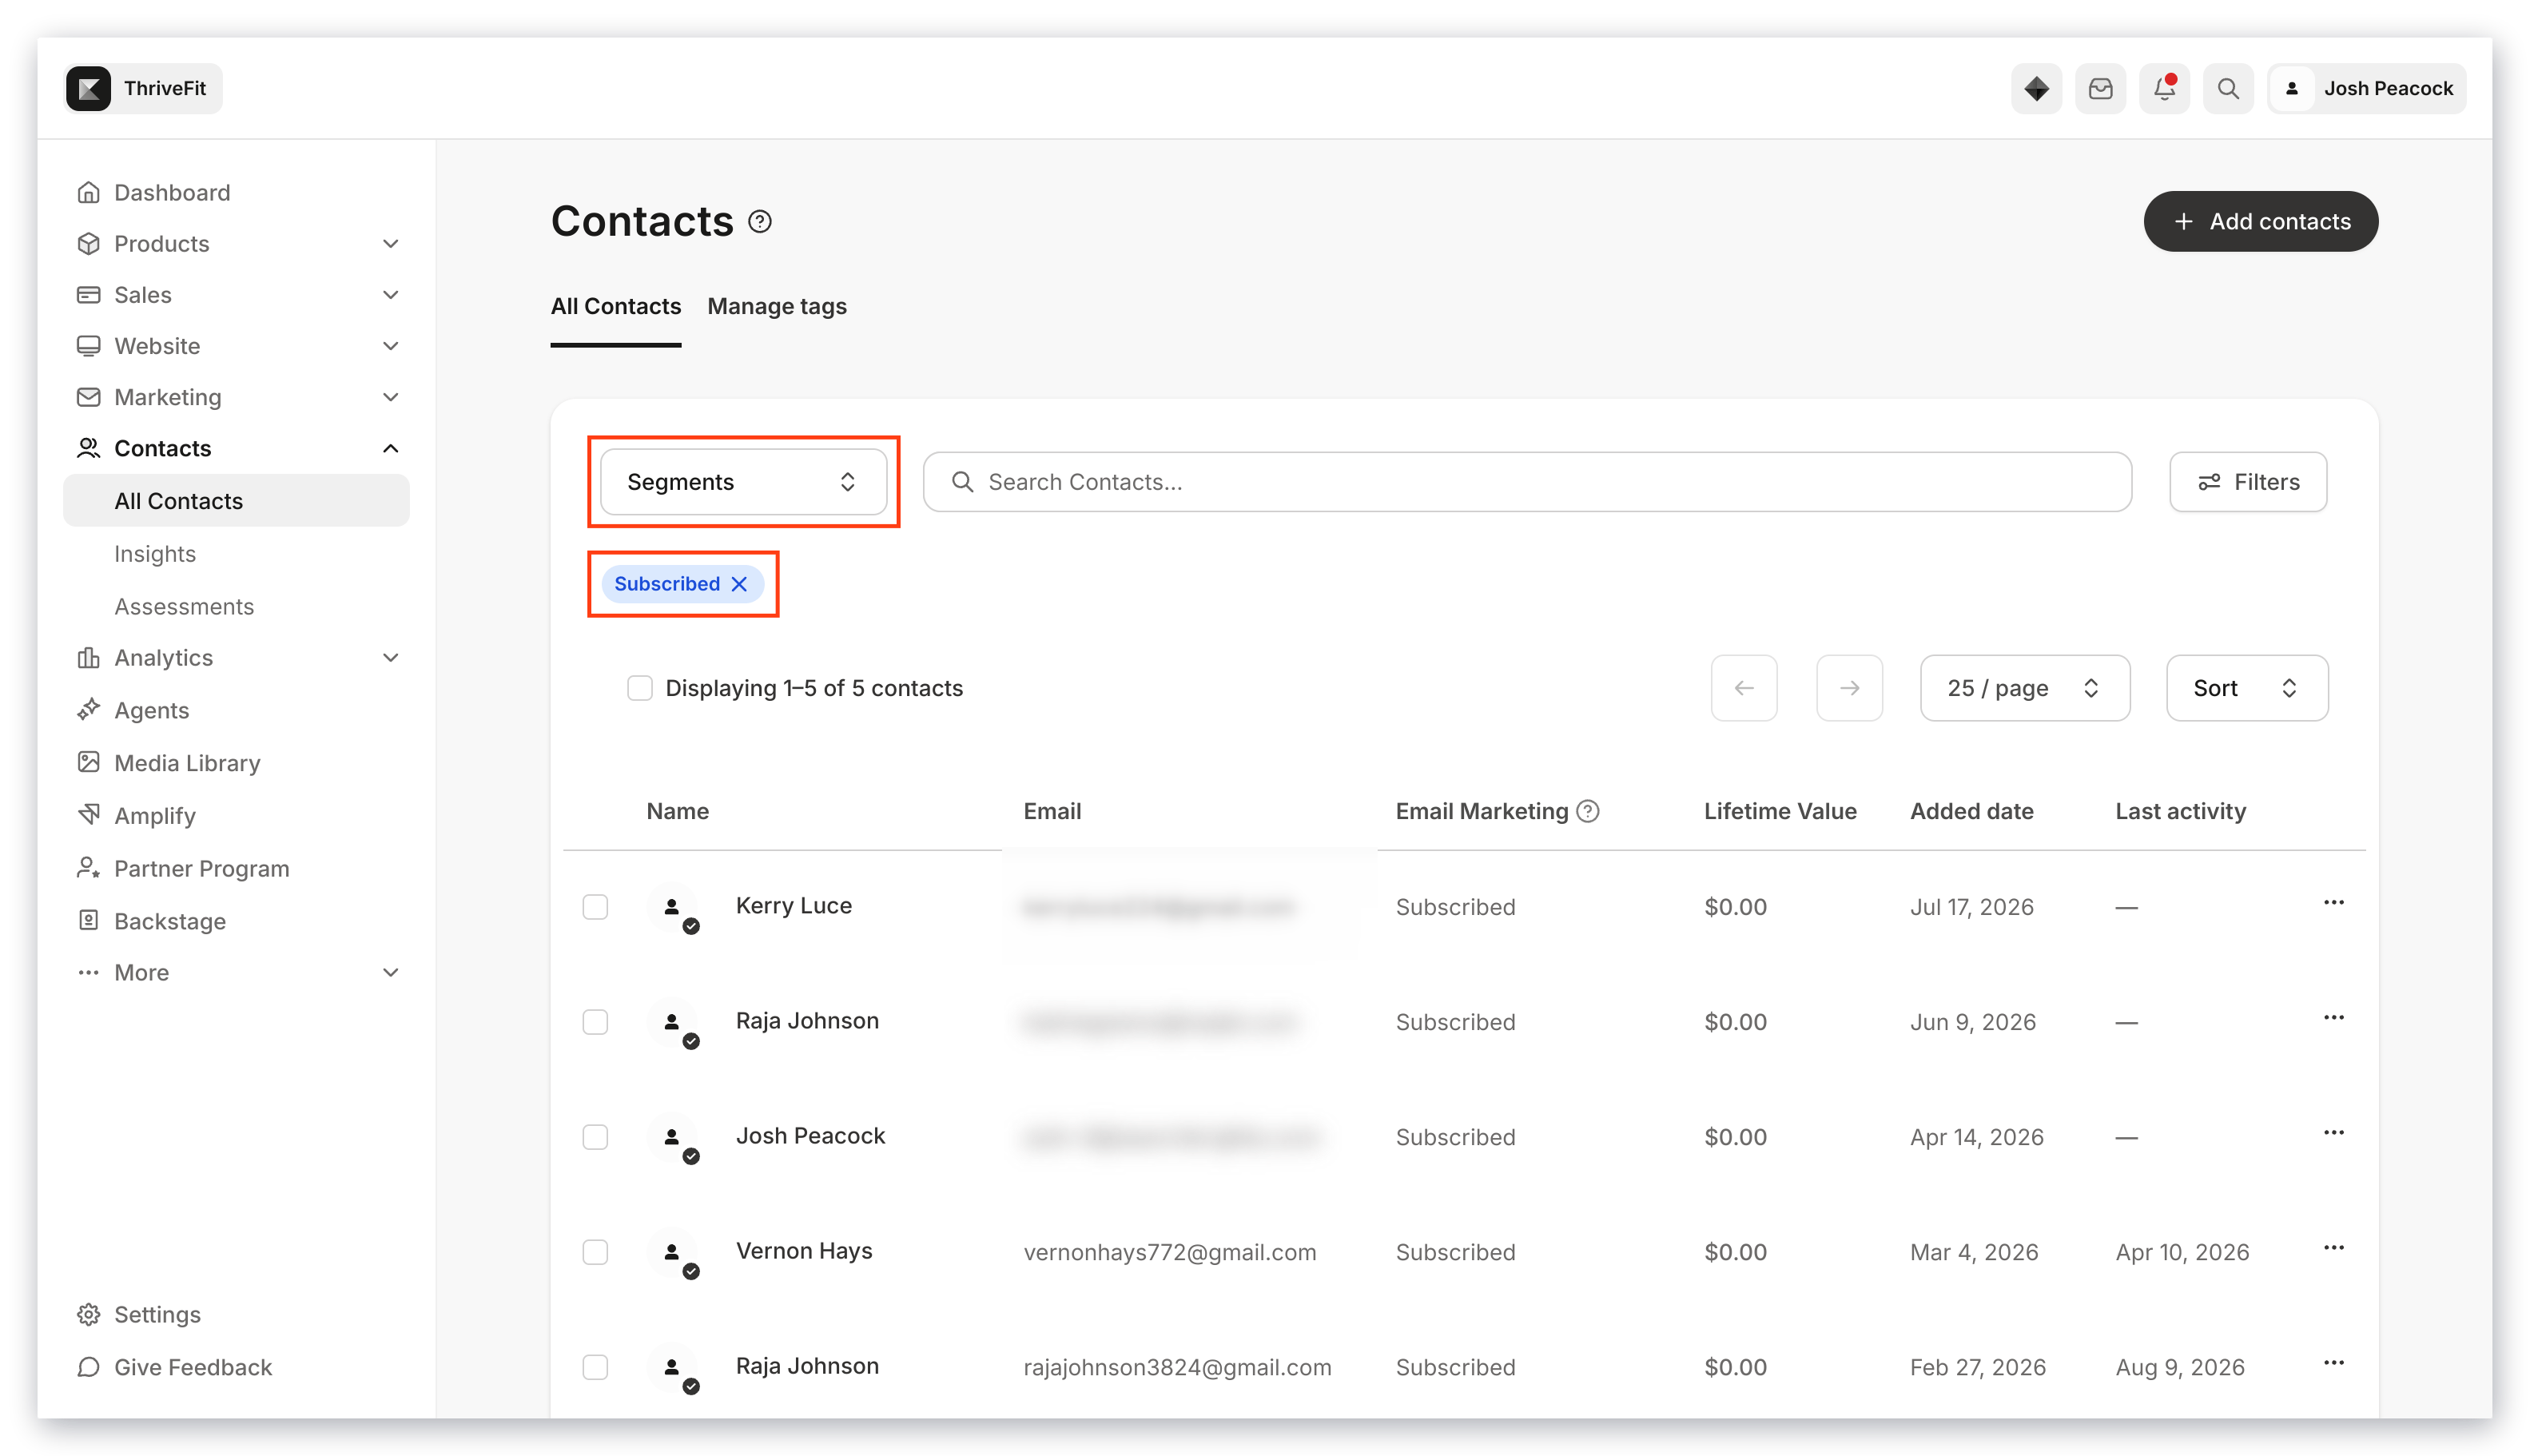Check the Jun 9, 2026 Raja Johnson checkbox

(595, 1022)
